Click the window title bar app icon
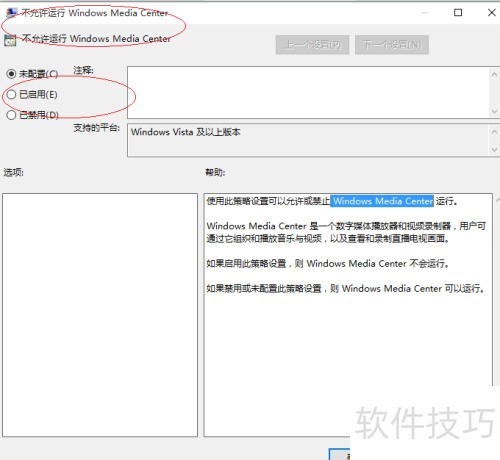Image resolution: width=500 pixels, height=460 pixels. (x=12, y=13)
